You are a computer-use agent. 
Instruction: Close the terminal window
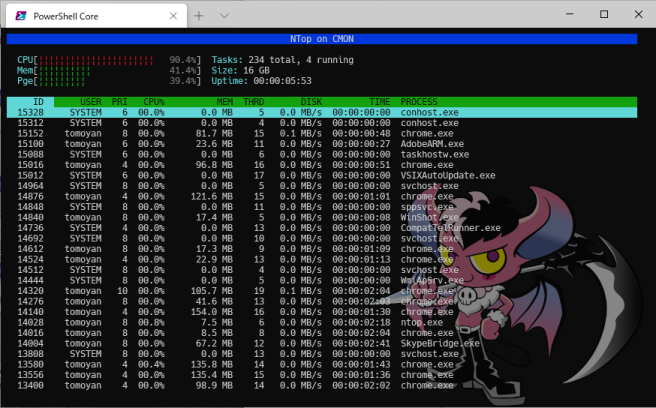pyautogui.click(x=638, y=14)
